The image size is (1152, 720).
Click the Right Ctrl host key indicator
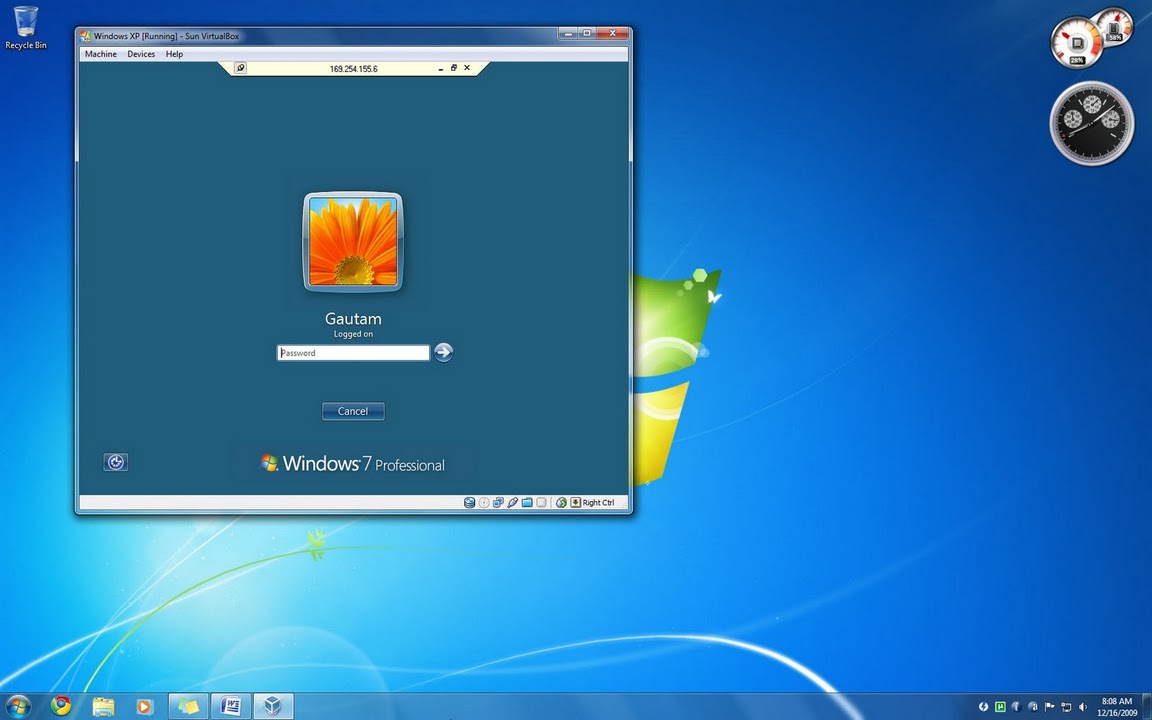tap(593, 503)
